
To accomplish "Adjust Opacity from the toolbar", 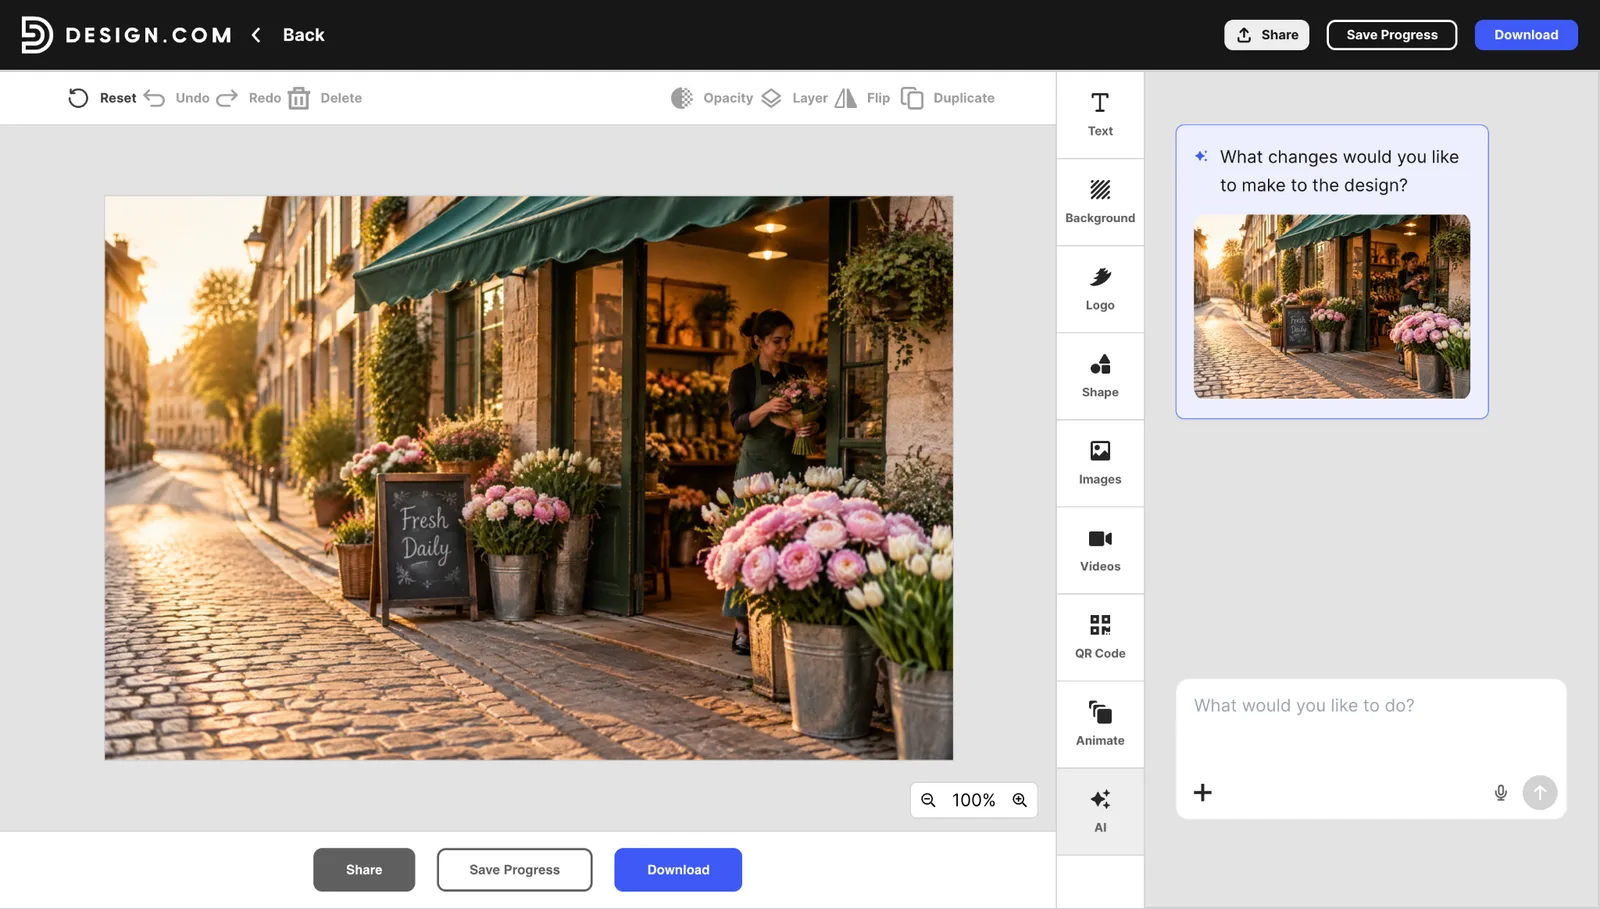I will tap(712, 98).
